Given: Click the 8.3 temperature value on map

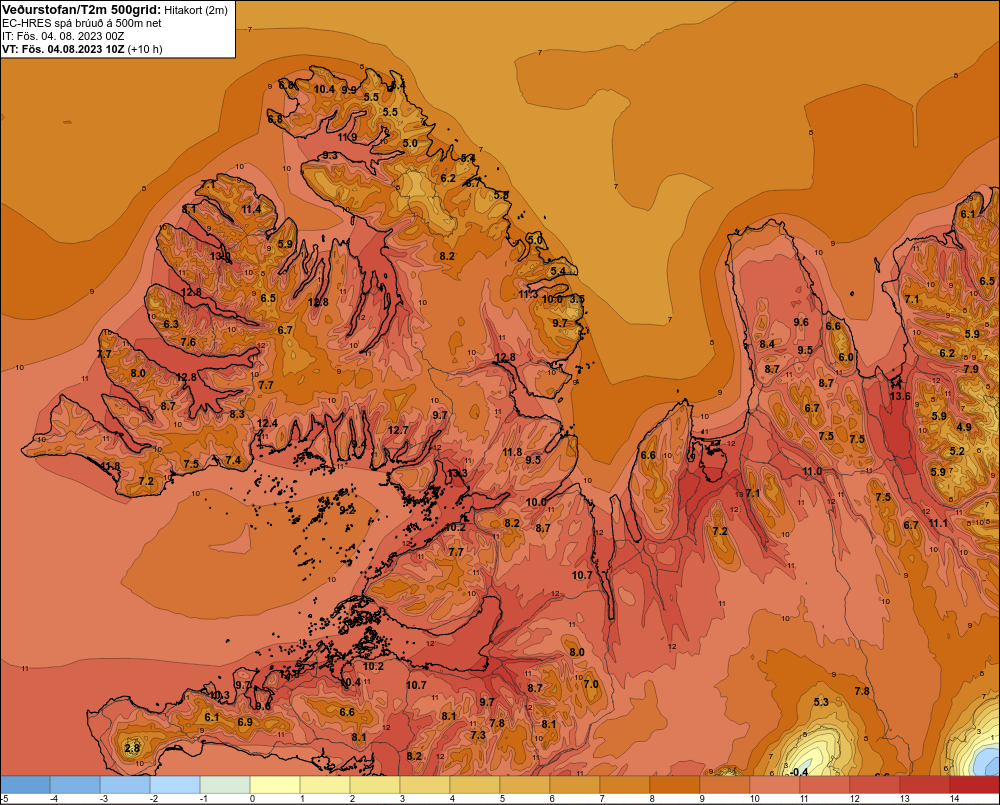Looking at the screenshot, I should coord(237,414).
